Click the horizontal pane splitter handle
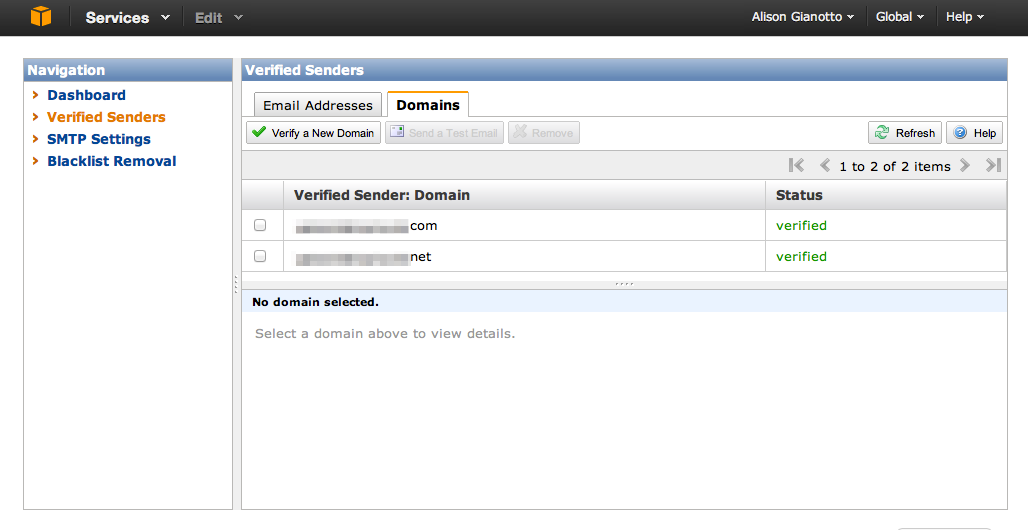The height and width of the screenshot is (530, 1028). (624, 284)
